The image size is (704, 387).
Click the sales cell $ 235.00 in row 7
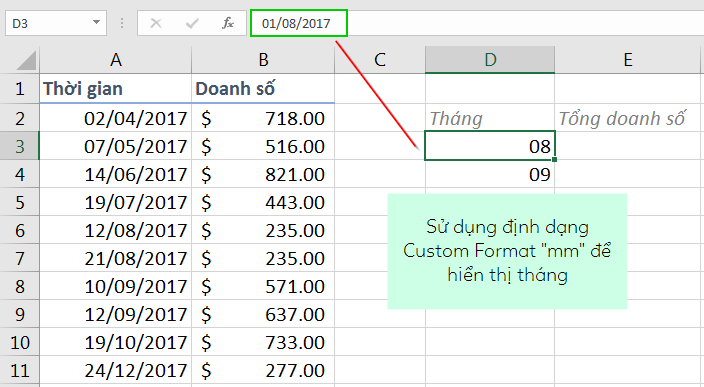[x=263, y=258]
